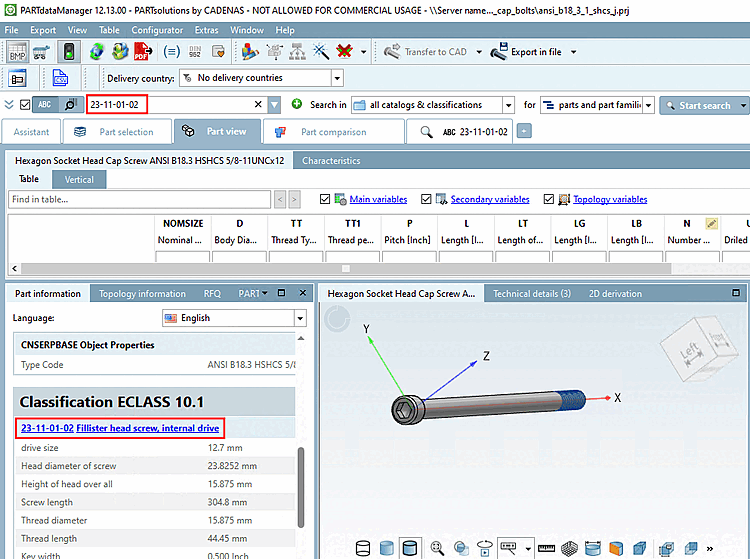Image resolution: width=750 pixels, height=559 pixels.
Task: Click the red X cancel icon in toolbar
Action: click(344, 51)
